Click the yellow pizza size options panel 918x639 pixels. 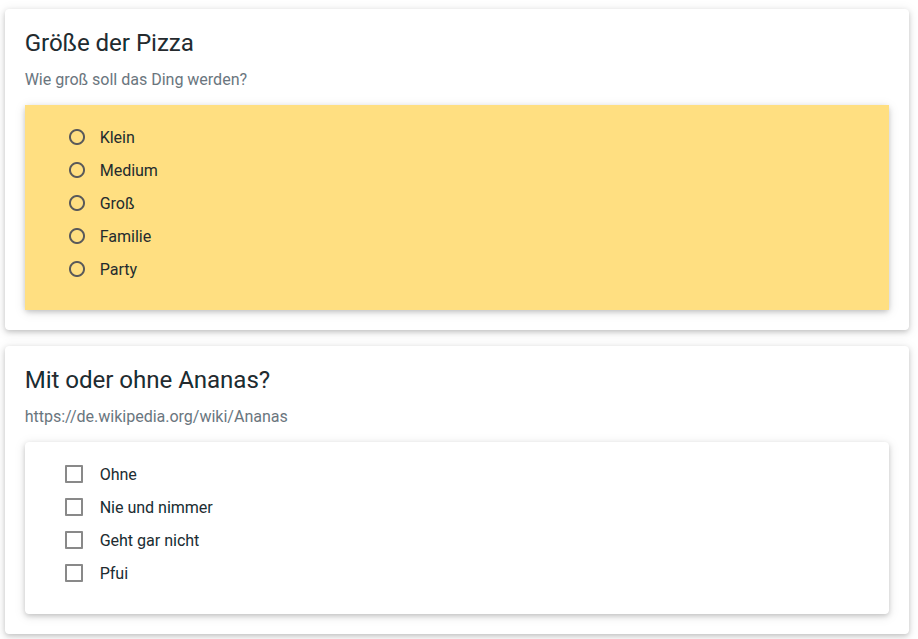[457, 207]
